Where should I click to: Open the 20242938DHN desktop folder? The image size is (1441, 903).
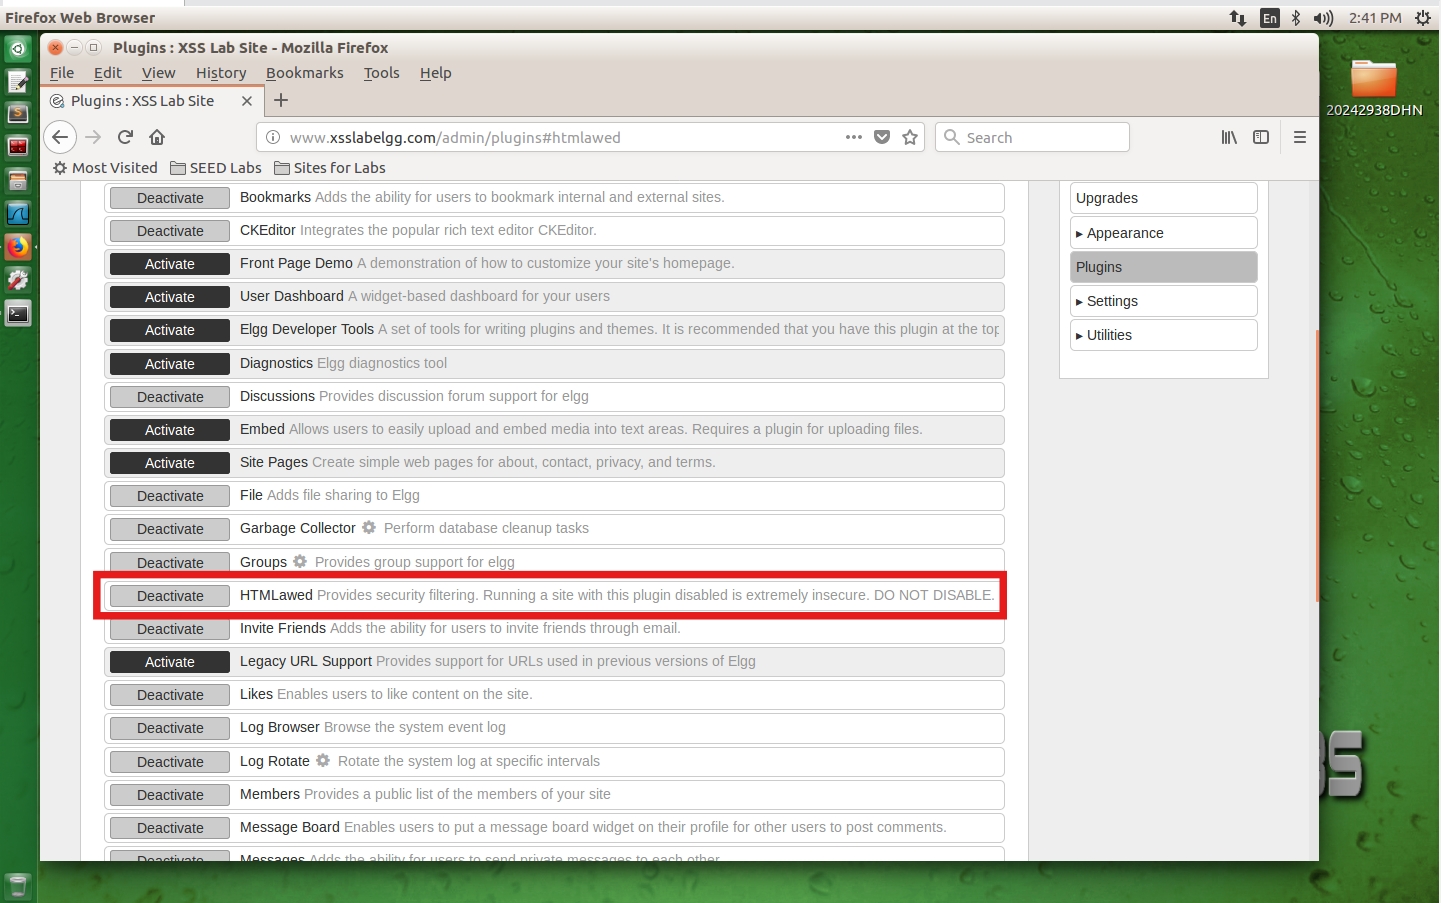[x=1374, y=88]
